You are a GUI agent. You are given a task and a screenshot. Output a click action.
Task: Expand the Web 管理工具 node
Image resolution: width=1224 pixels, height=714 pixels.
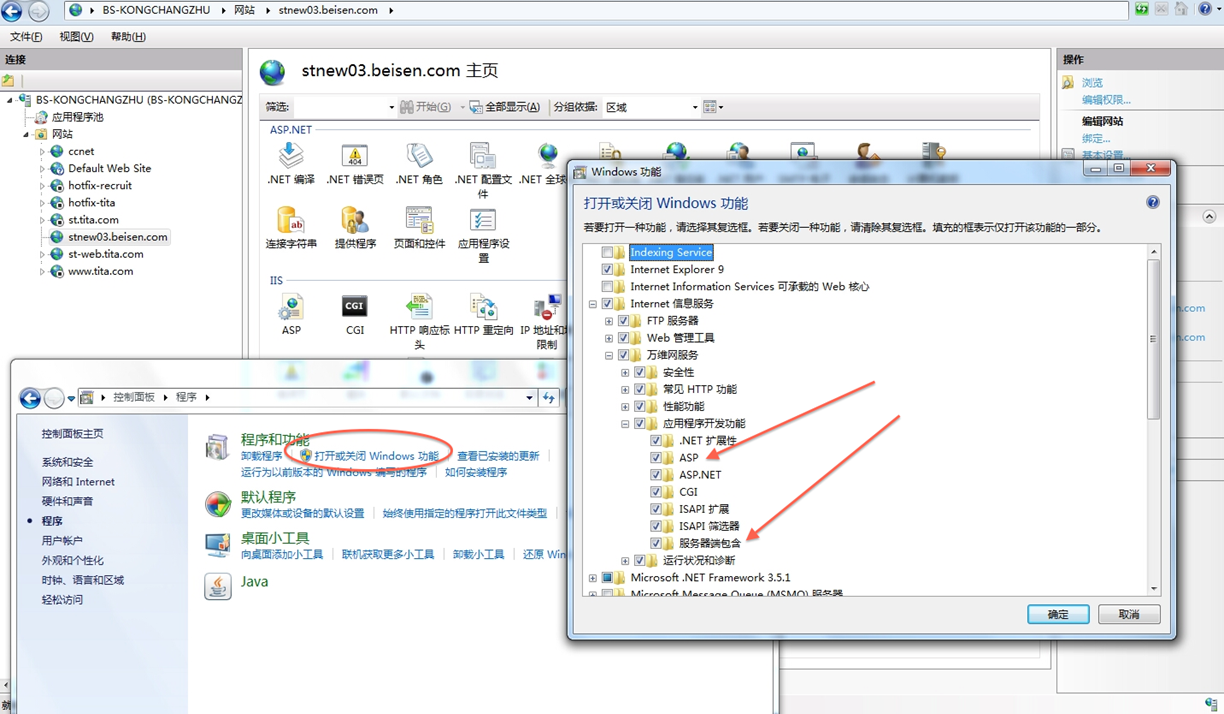(x=609, y=338)
